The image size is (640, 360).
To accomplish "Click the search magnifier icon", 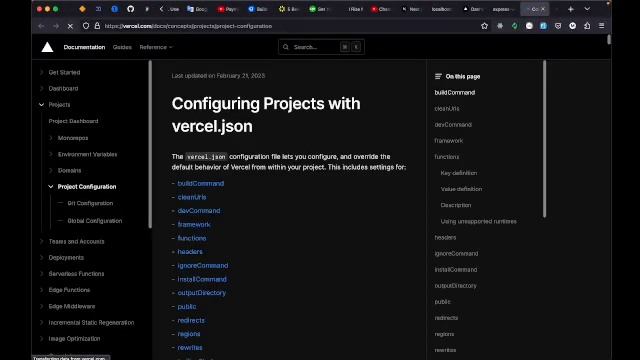I will click(286, 47).
